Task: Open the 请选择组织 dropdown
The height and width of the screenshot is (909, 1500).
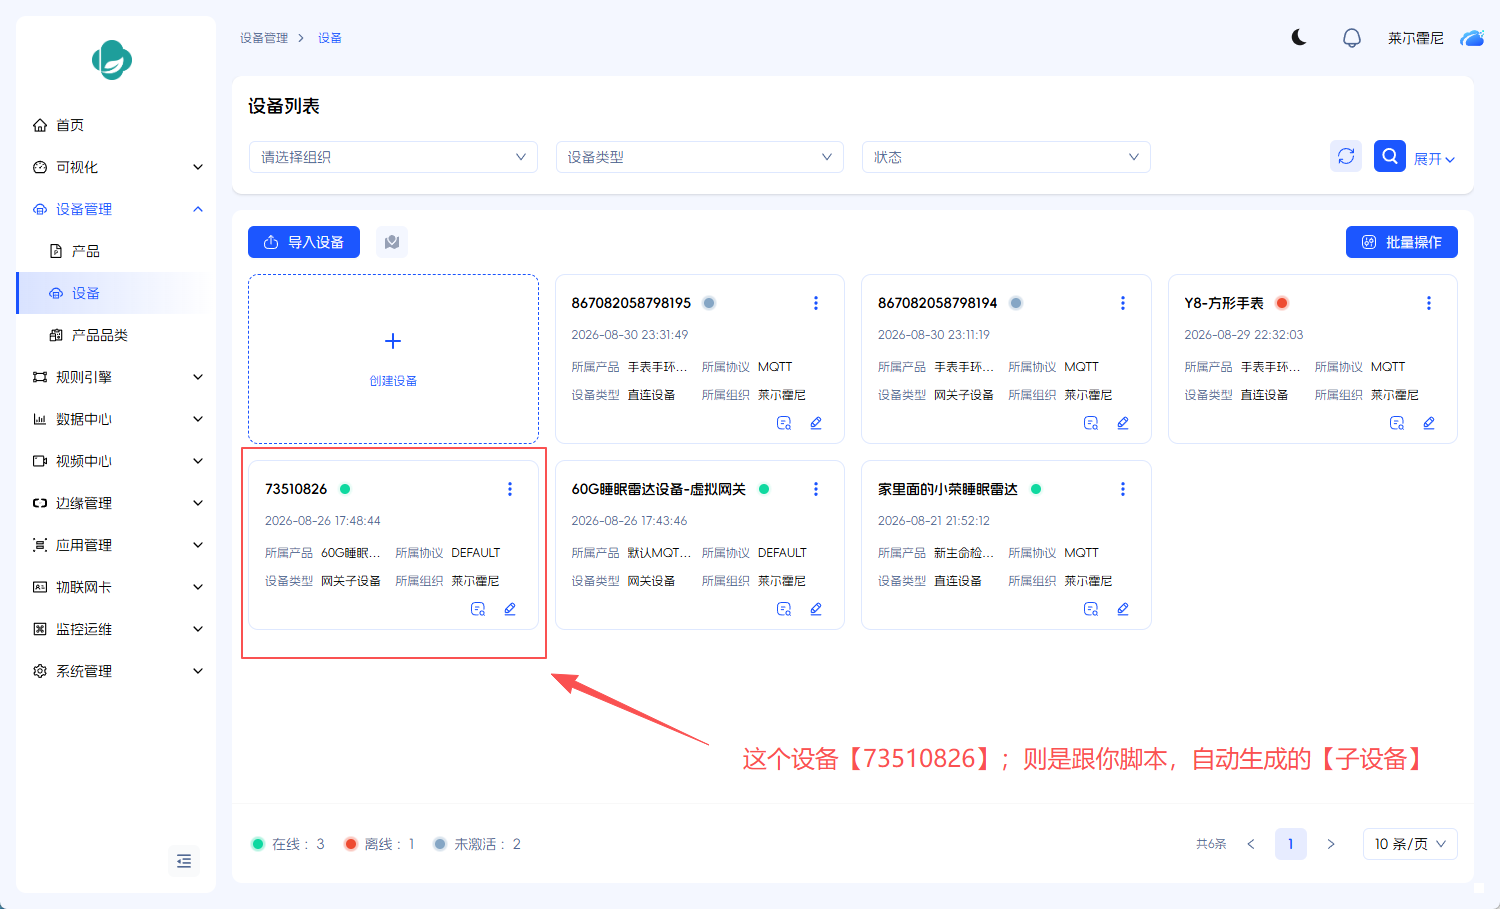Action: [393, 157]
